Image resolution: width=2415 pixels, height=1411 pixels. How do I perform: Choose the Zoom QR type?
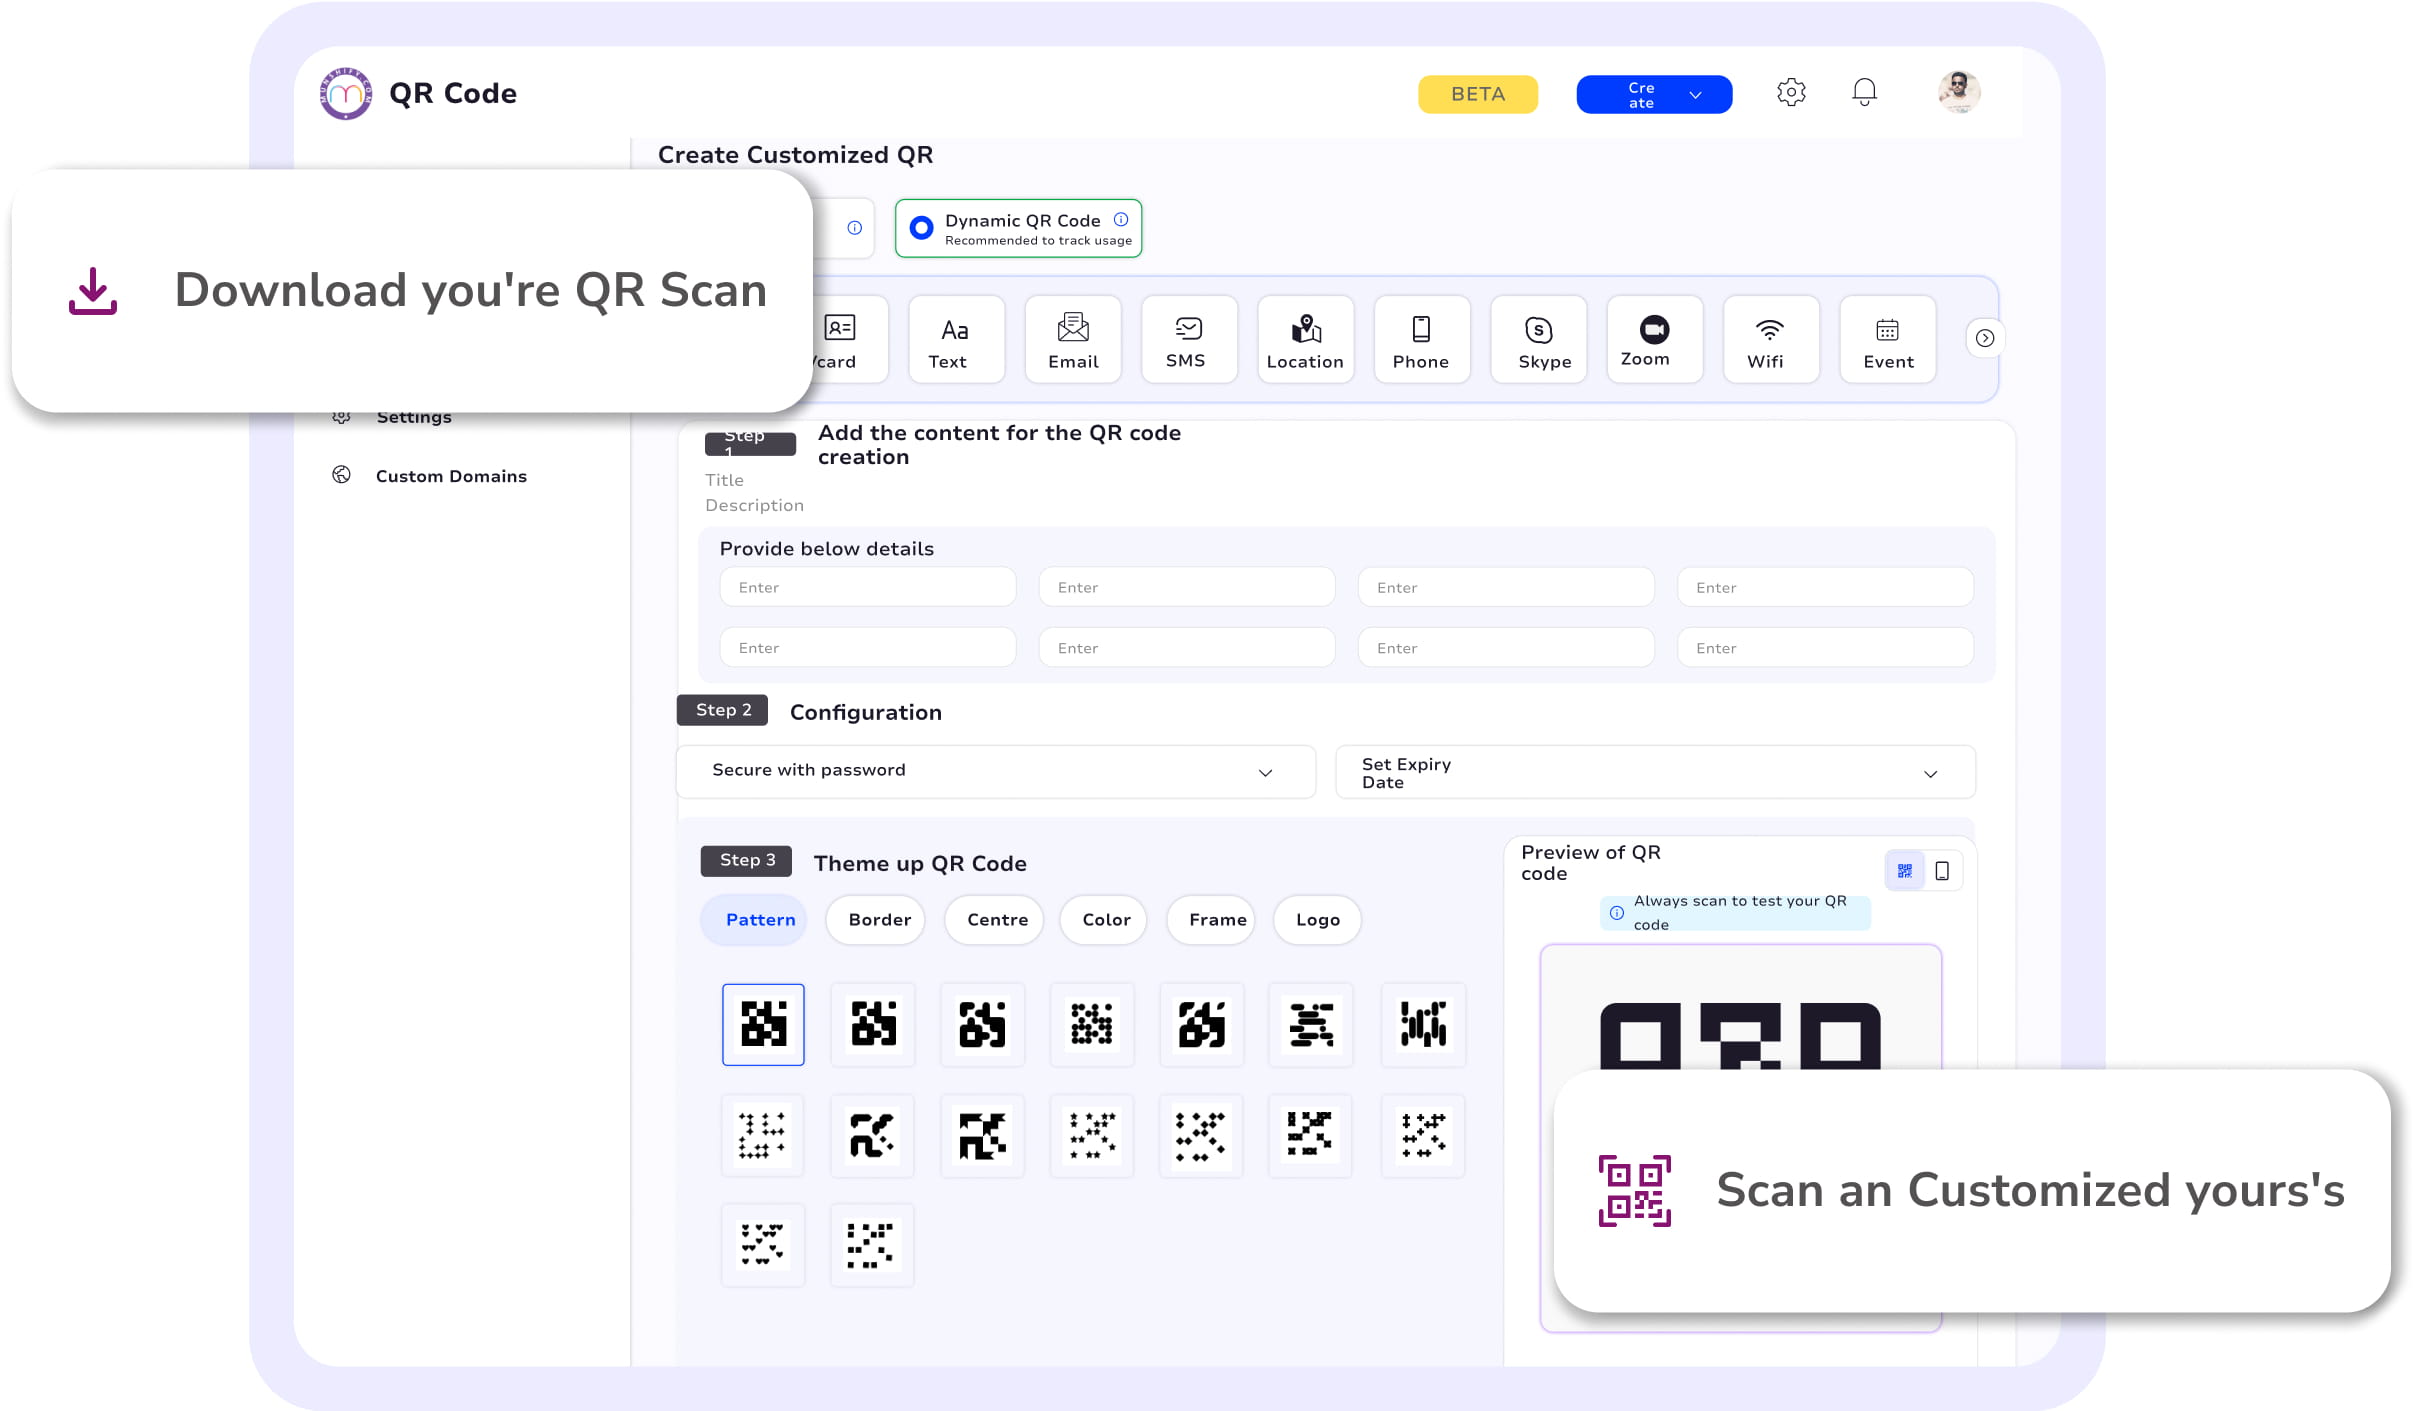pyautogui.click(x=1654, y=340)
